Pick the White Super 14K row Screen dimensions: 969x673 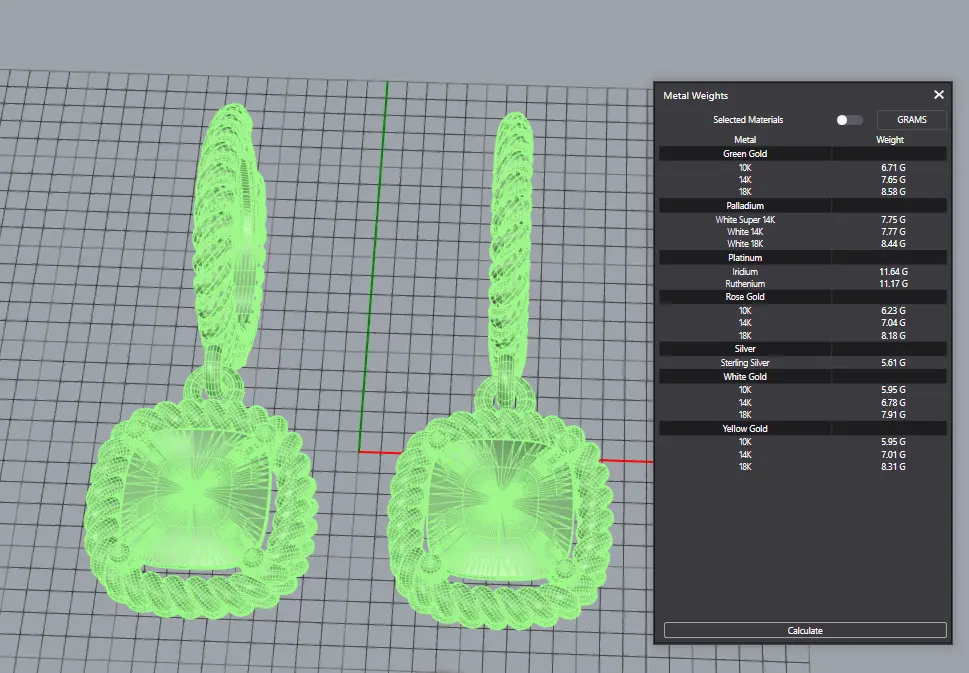(745, 219)
